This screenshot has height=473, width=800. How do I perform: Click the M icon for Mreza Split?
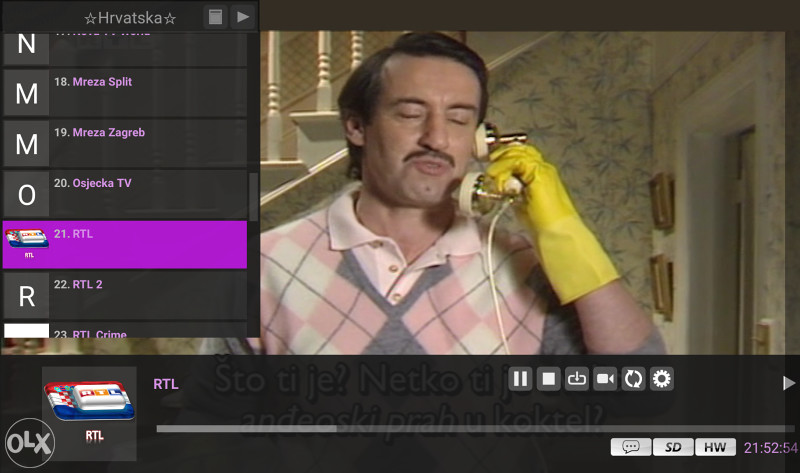click(27, 93)
